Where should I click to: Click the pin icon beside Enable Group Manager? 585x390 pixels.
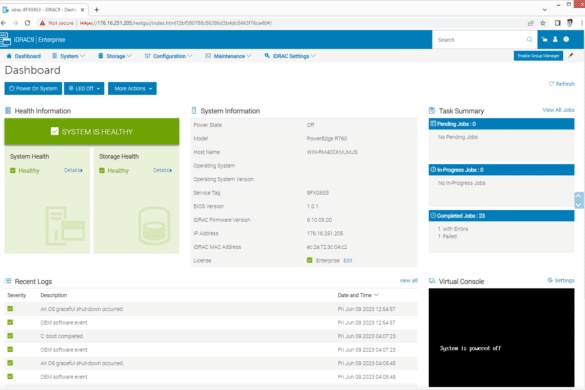pyautogui.click(x=570, y=56)
